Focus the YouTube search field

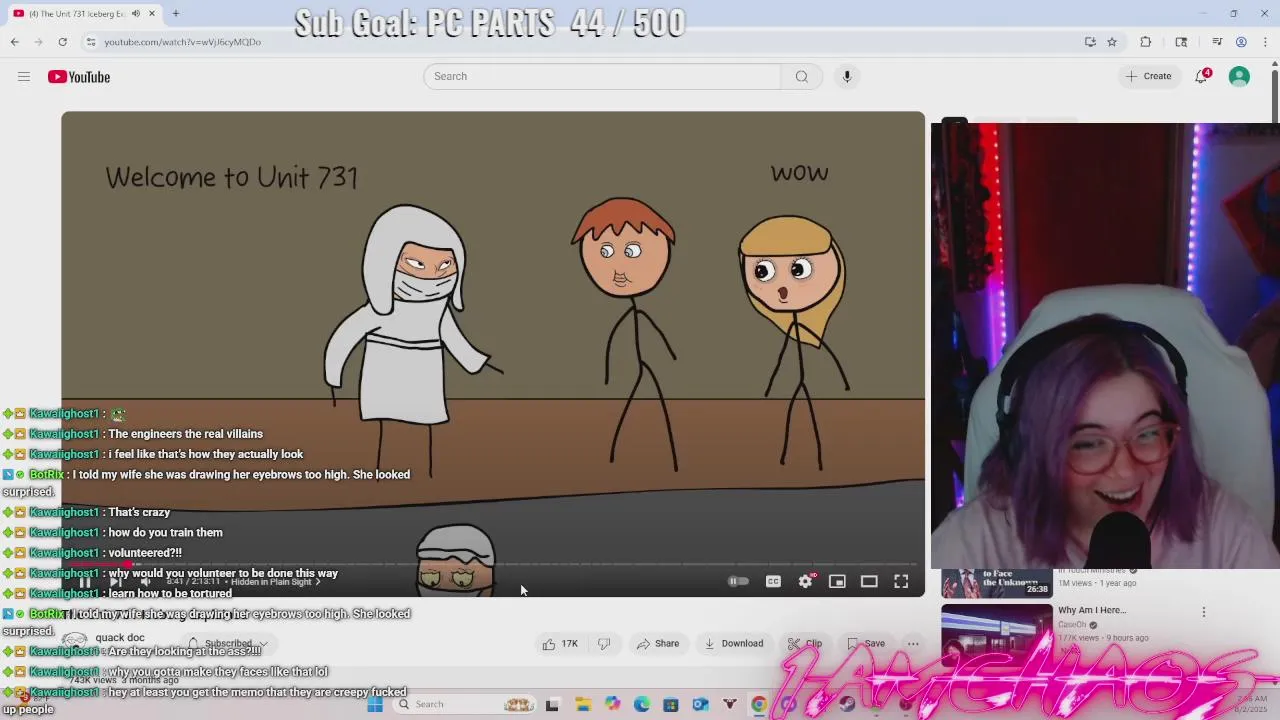click(603, 76)
